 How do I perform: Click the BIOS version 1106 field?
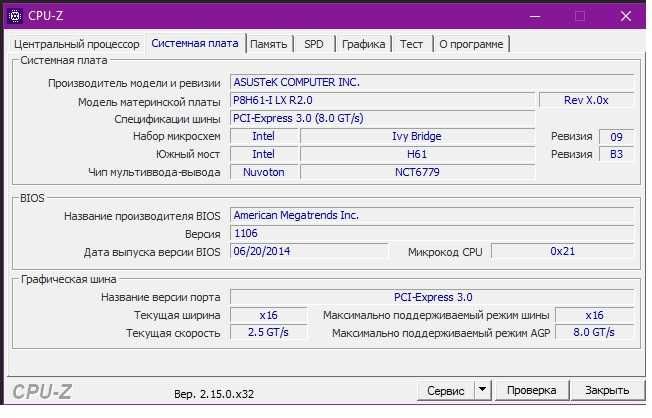point(432,233)
